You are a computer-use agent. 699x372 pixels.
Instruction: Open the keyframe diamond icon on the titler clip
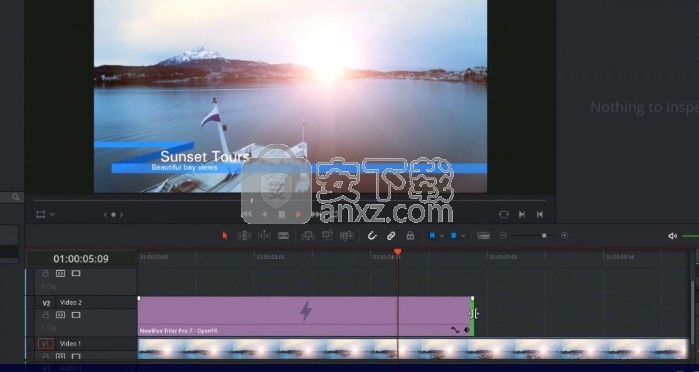point(467,330)
